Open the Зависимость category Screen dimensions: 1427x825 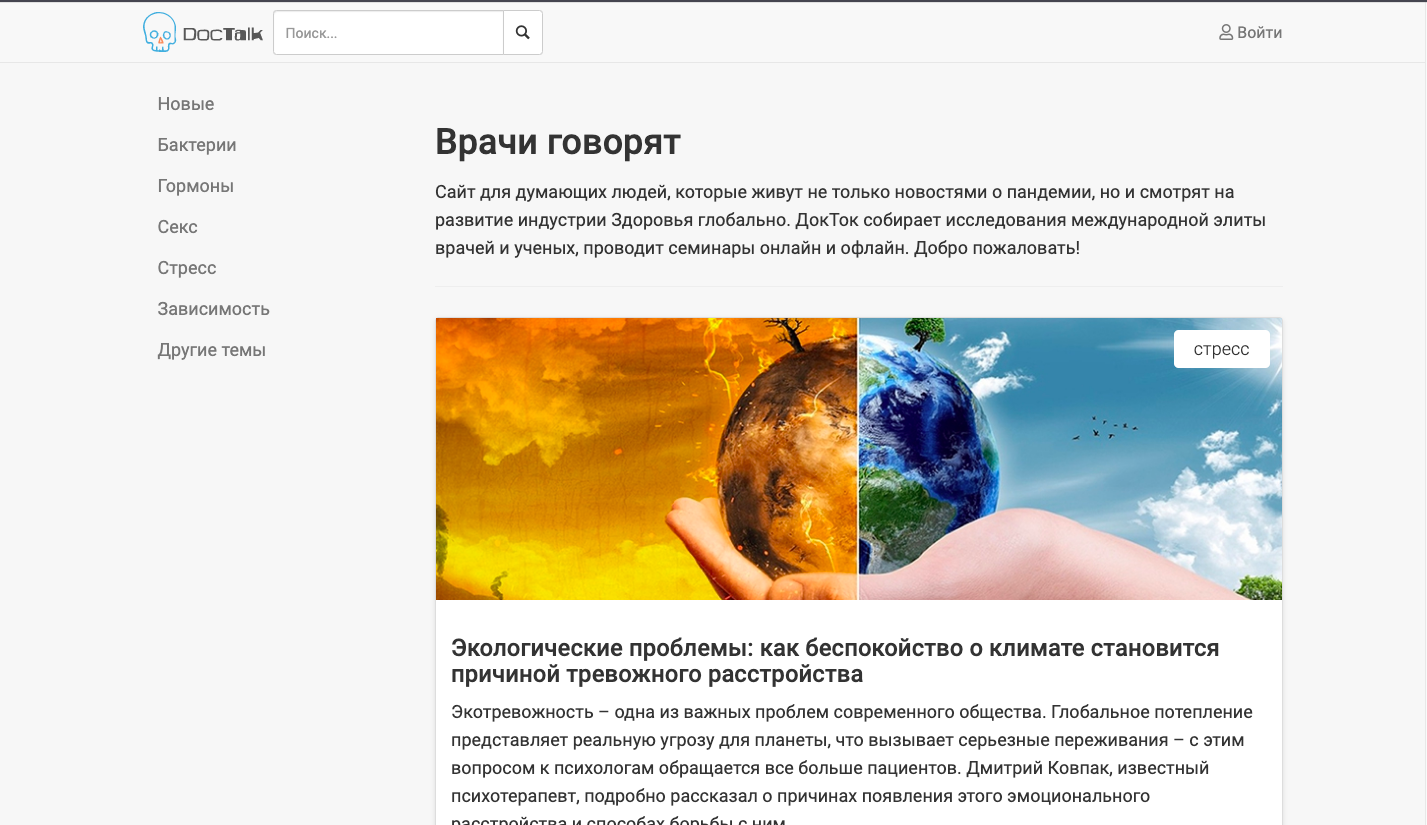[214, 309]
